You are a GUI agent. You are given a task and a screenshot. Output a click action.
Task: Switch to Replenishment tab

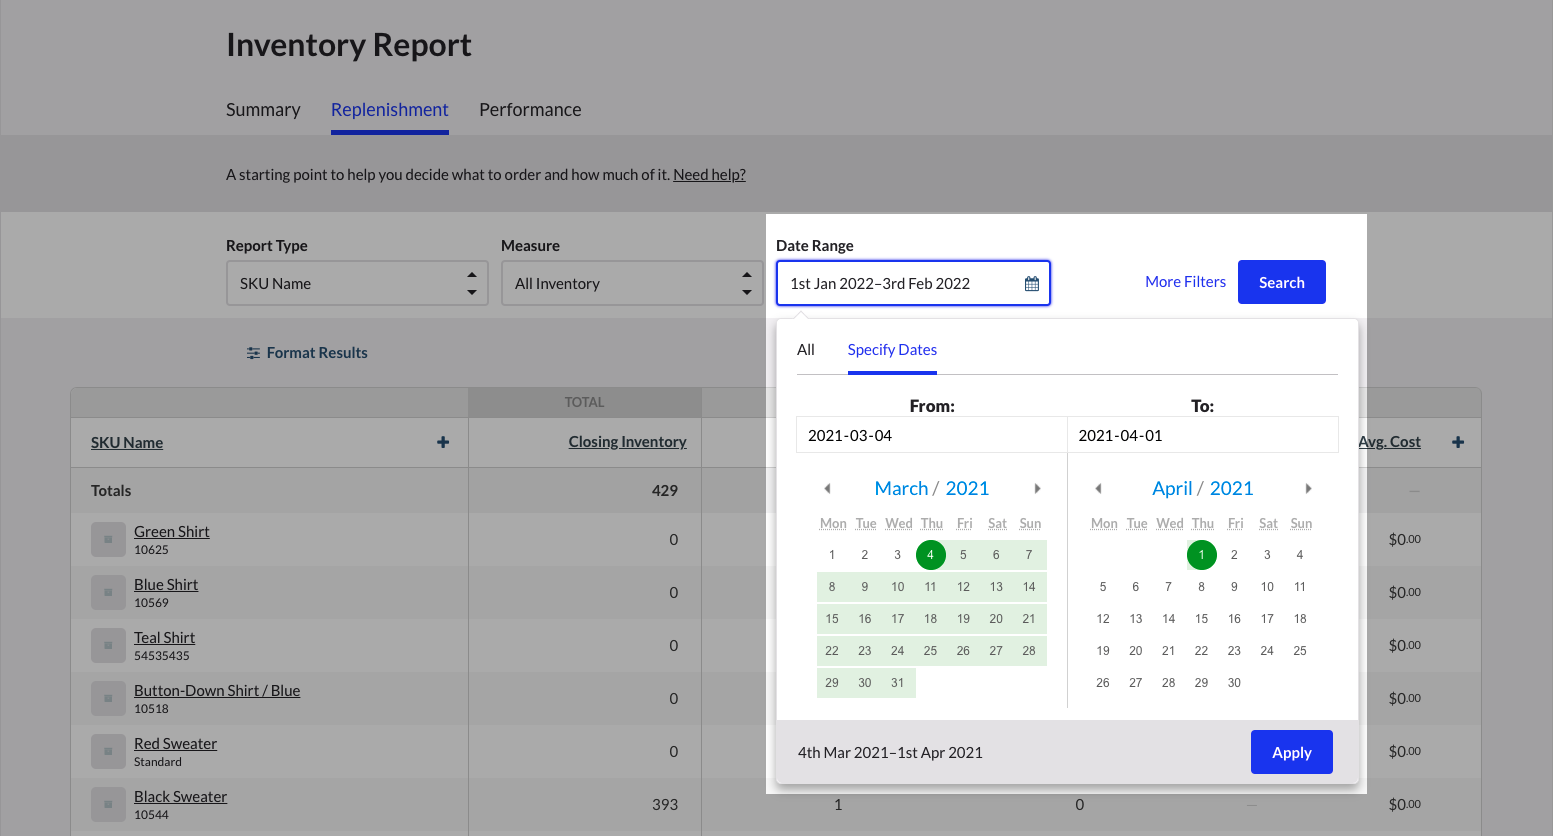pos(390,110)
